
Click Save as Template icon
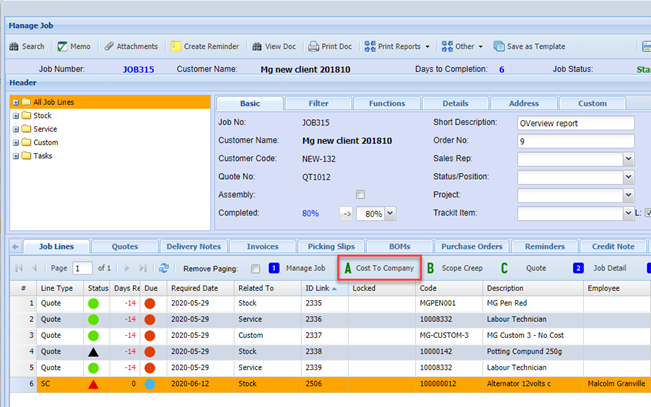[500, 46]
